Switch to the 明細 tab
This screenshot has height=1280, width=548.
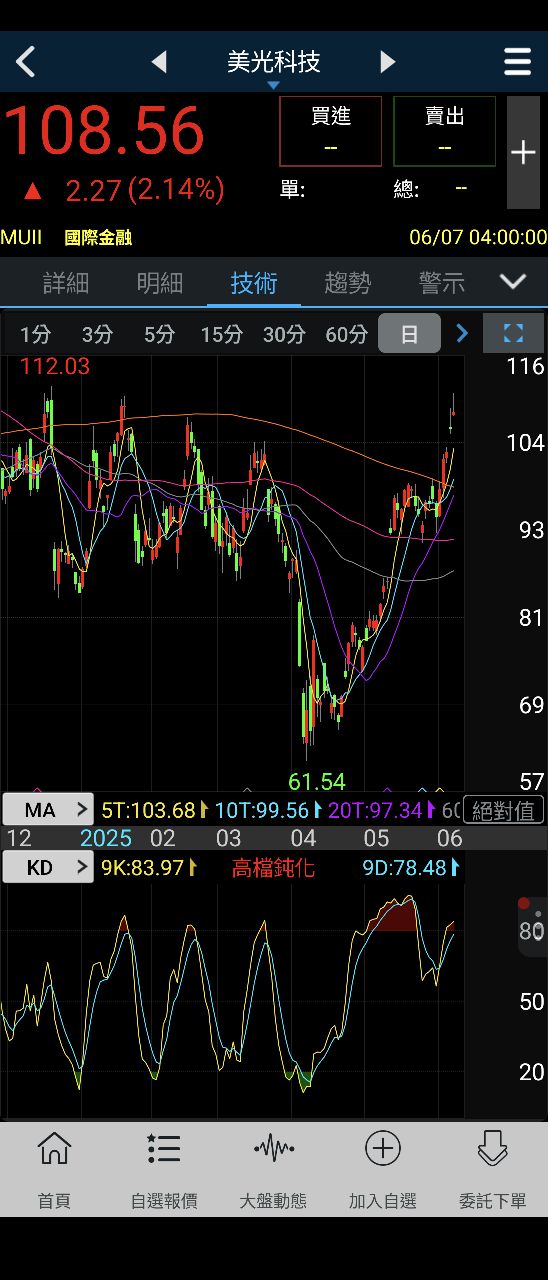point(160,283)
